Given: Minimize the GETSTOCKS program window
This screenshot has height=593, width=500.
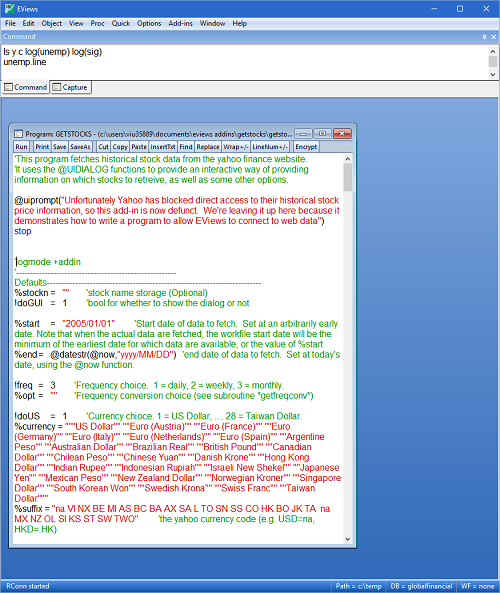Looking at the screenshot, I should pos(303,134).
